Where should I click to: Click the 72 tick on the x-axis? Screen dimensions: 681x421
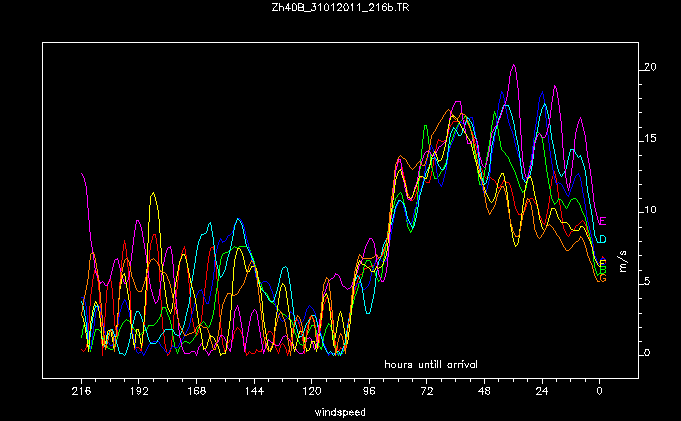[427, 392]
